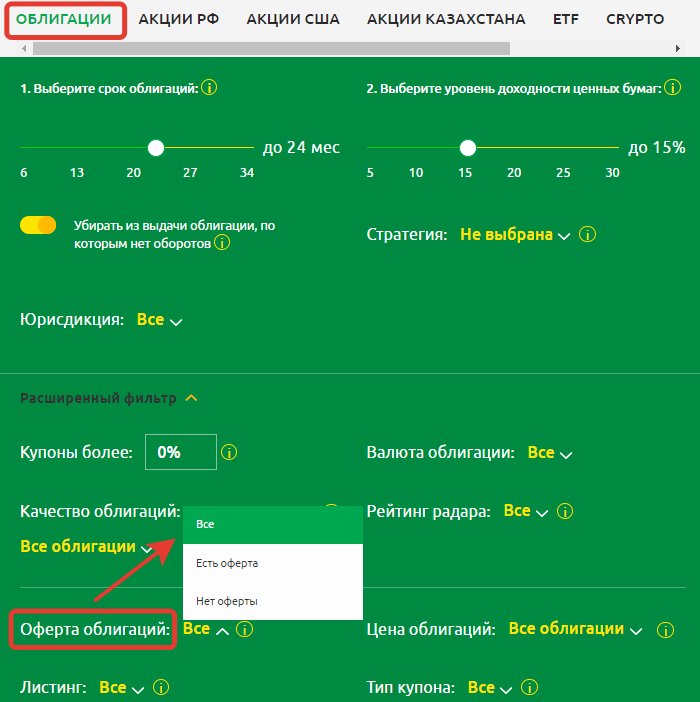Click info icon beside yield level heading
The width and height of the screenshot is (700, 702).
(671, 88)
